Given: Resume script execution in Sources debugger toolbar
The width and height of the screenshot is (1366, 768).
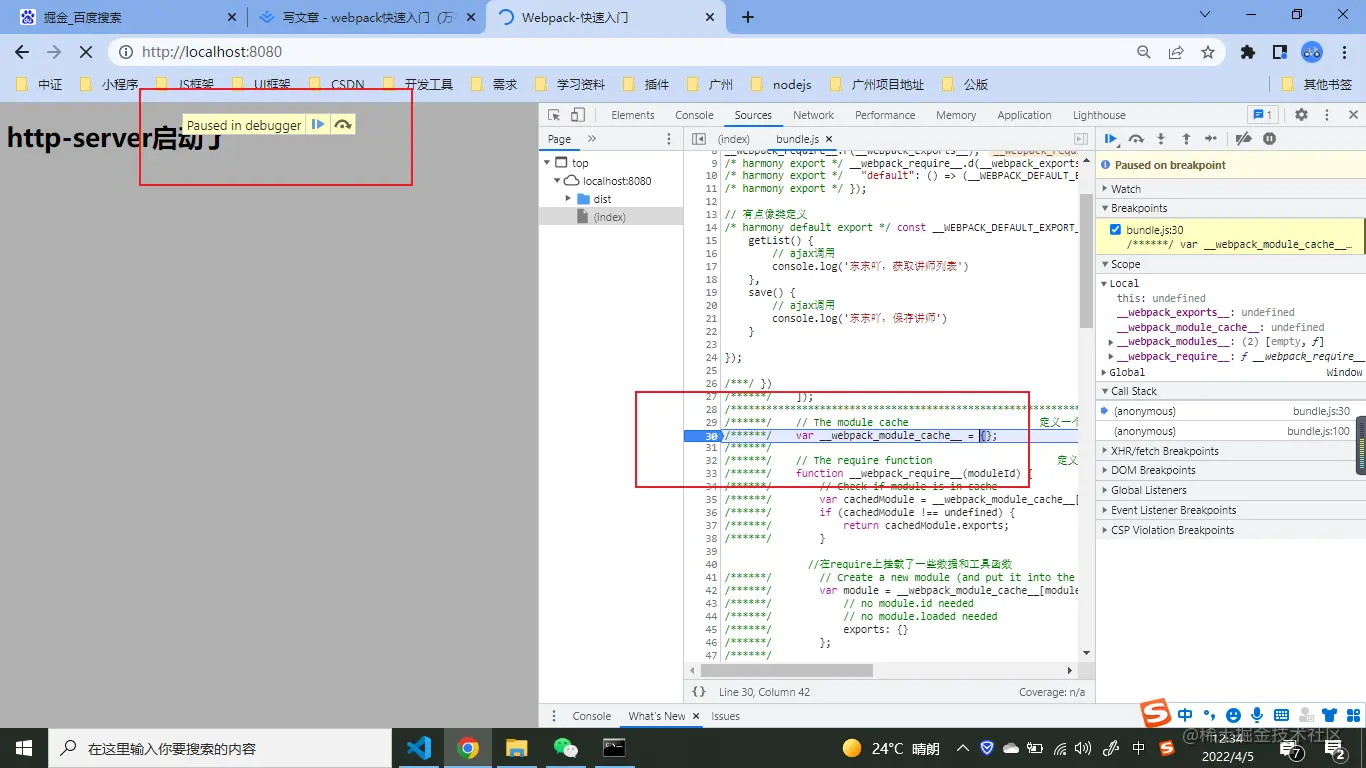Looking at the screenshot, I should pyautogui.click(x=1111, y=139).
